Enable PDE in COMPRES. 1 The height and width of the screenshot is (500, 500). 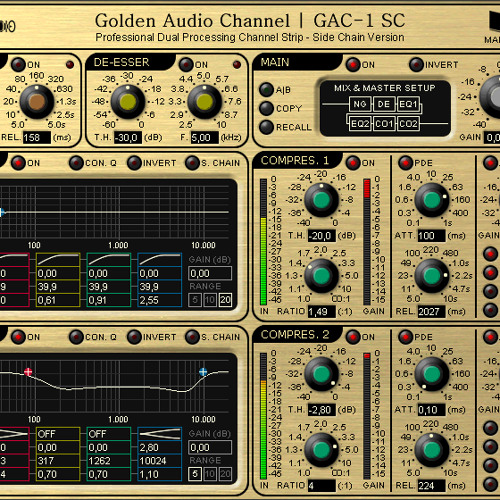pyautogui.click(x=406, y=163)
